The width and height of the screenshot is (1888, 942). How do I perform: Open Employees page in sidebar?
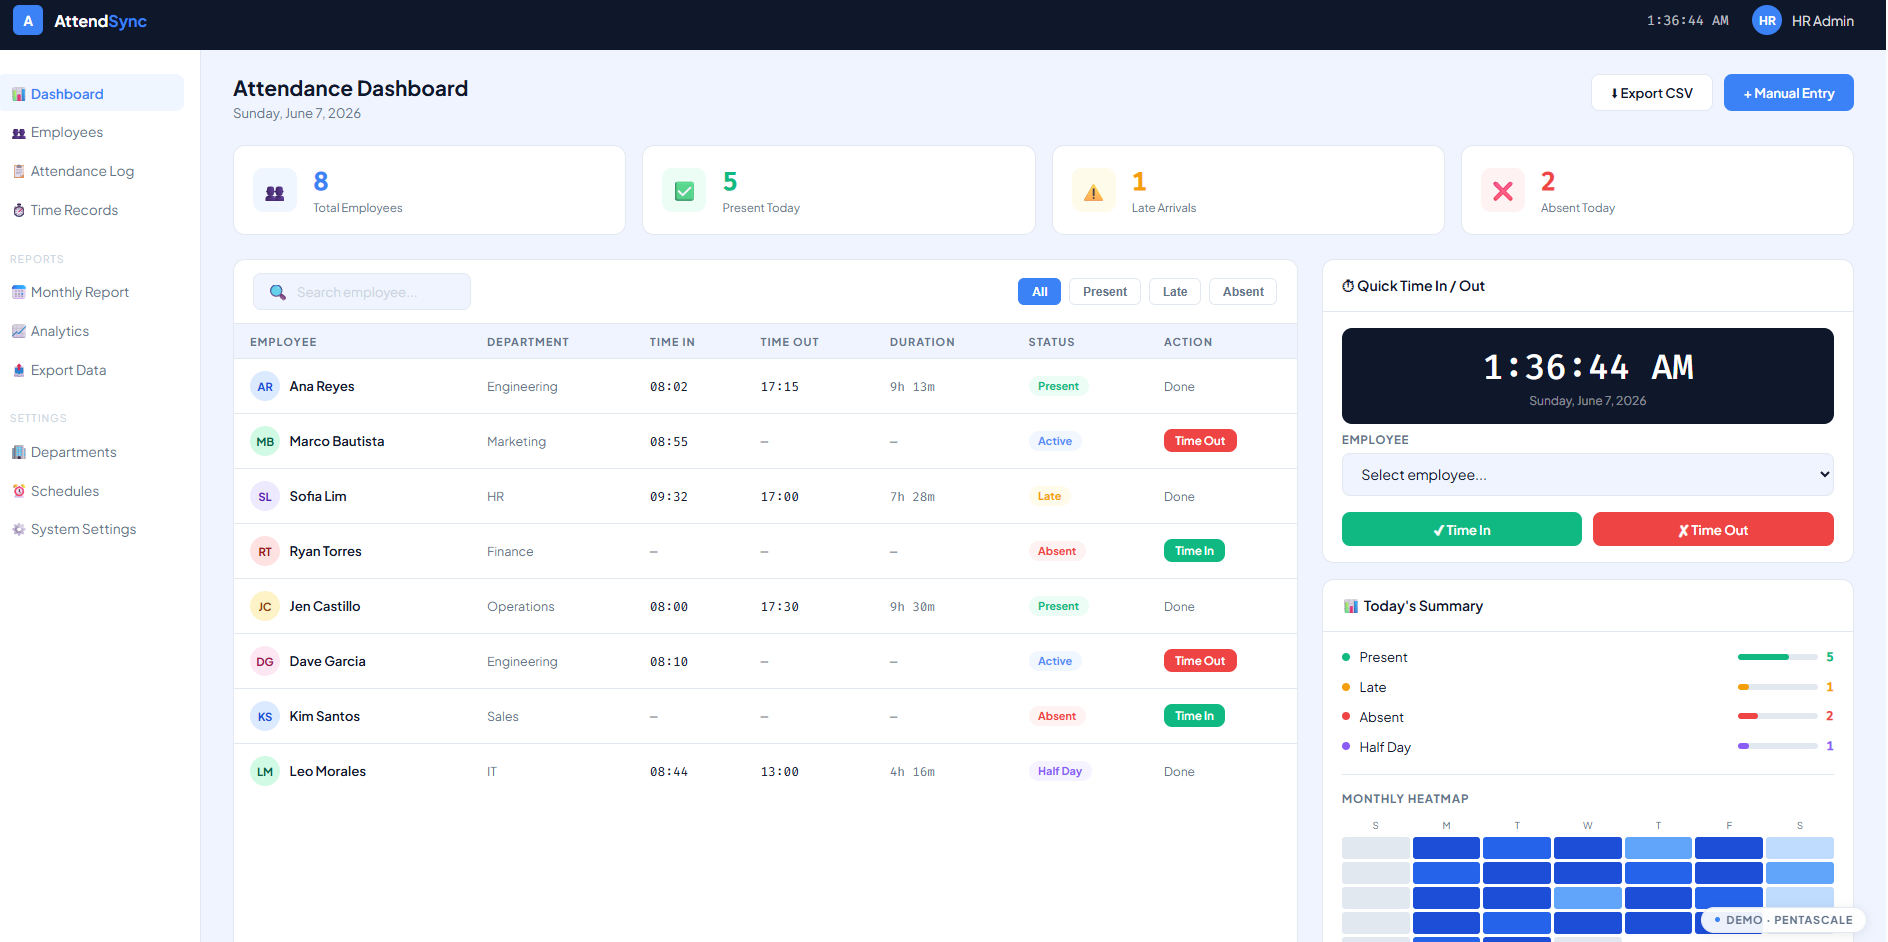tap(92, 133)
